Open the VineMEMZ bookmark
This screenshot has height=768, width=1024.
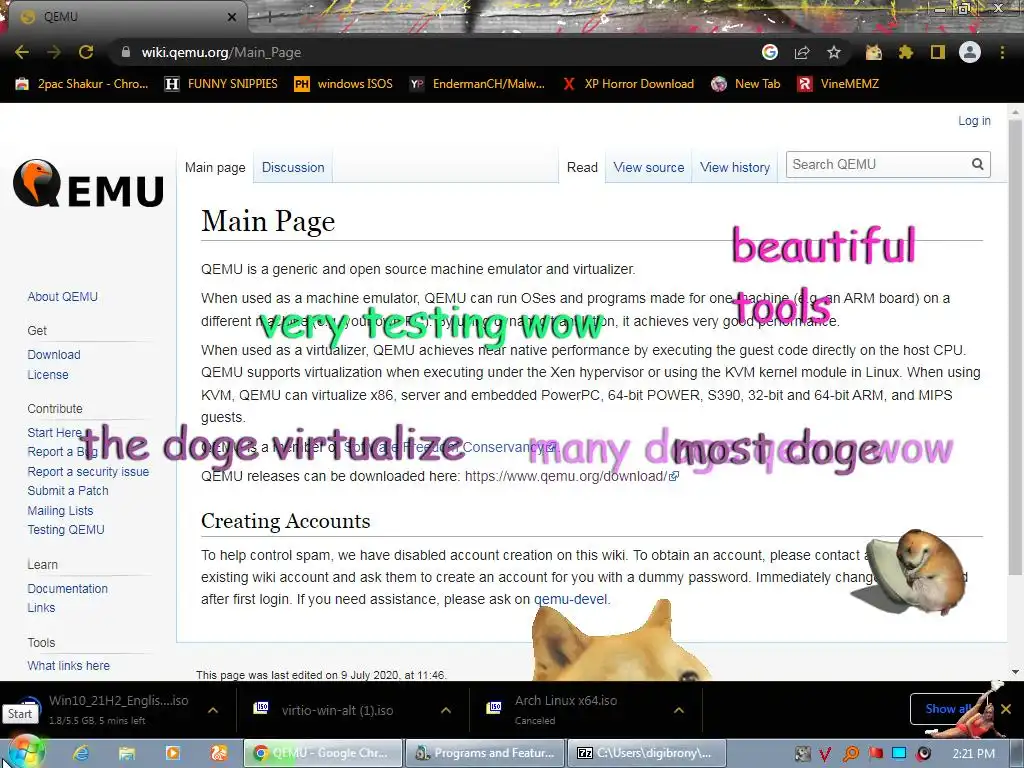838,84
